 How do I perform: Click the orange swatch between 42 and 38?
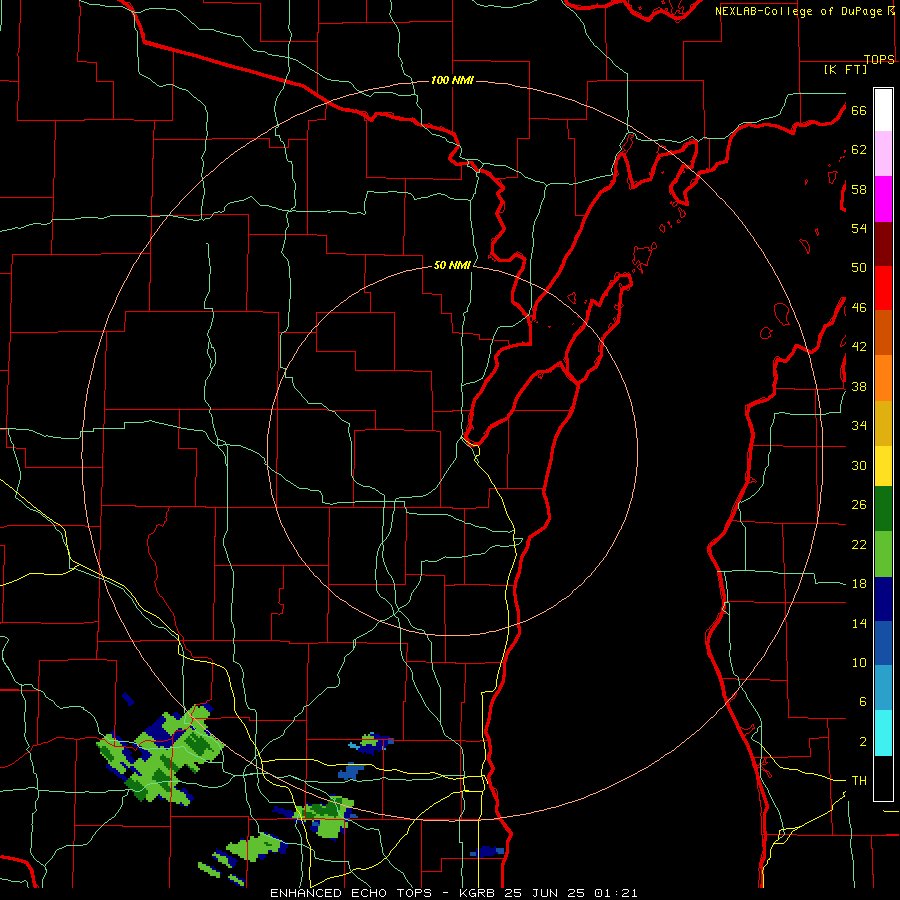click(883, 378)
